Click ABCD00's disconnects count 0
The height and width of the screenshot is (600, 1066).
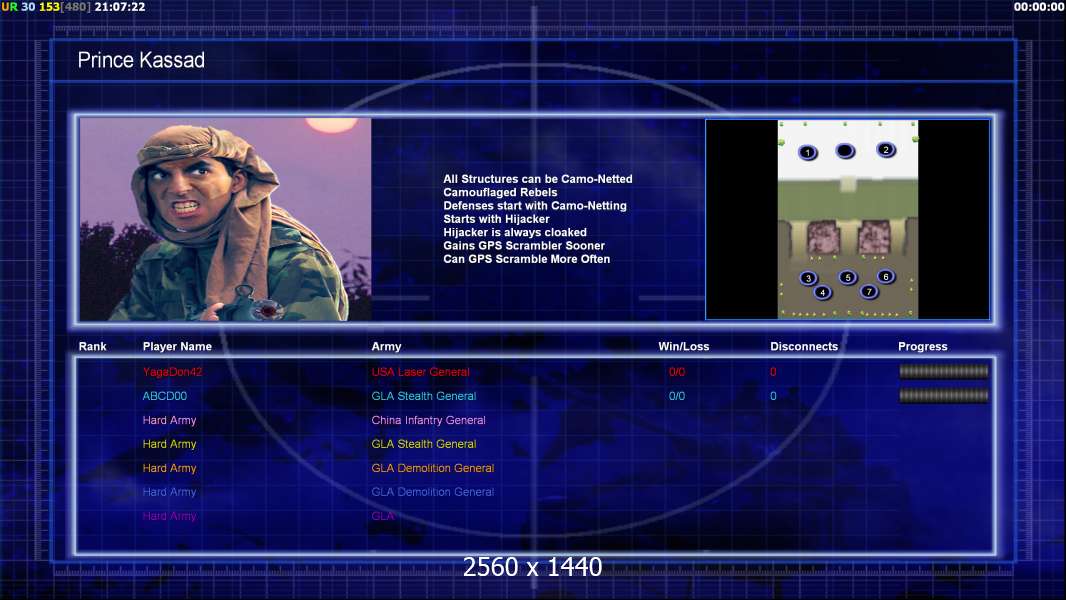pos(773,395)
